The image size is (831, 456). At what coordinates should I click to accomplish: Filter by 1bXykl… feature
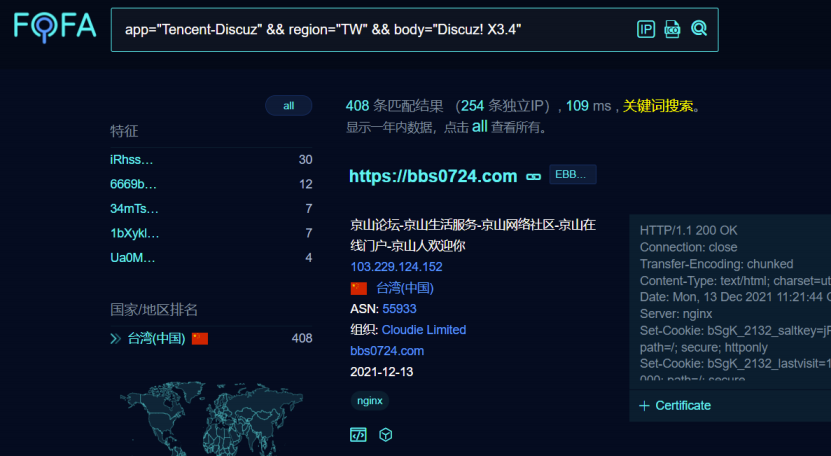pyautogui.click(x=135, y=233)
